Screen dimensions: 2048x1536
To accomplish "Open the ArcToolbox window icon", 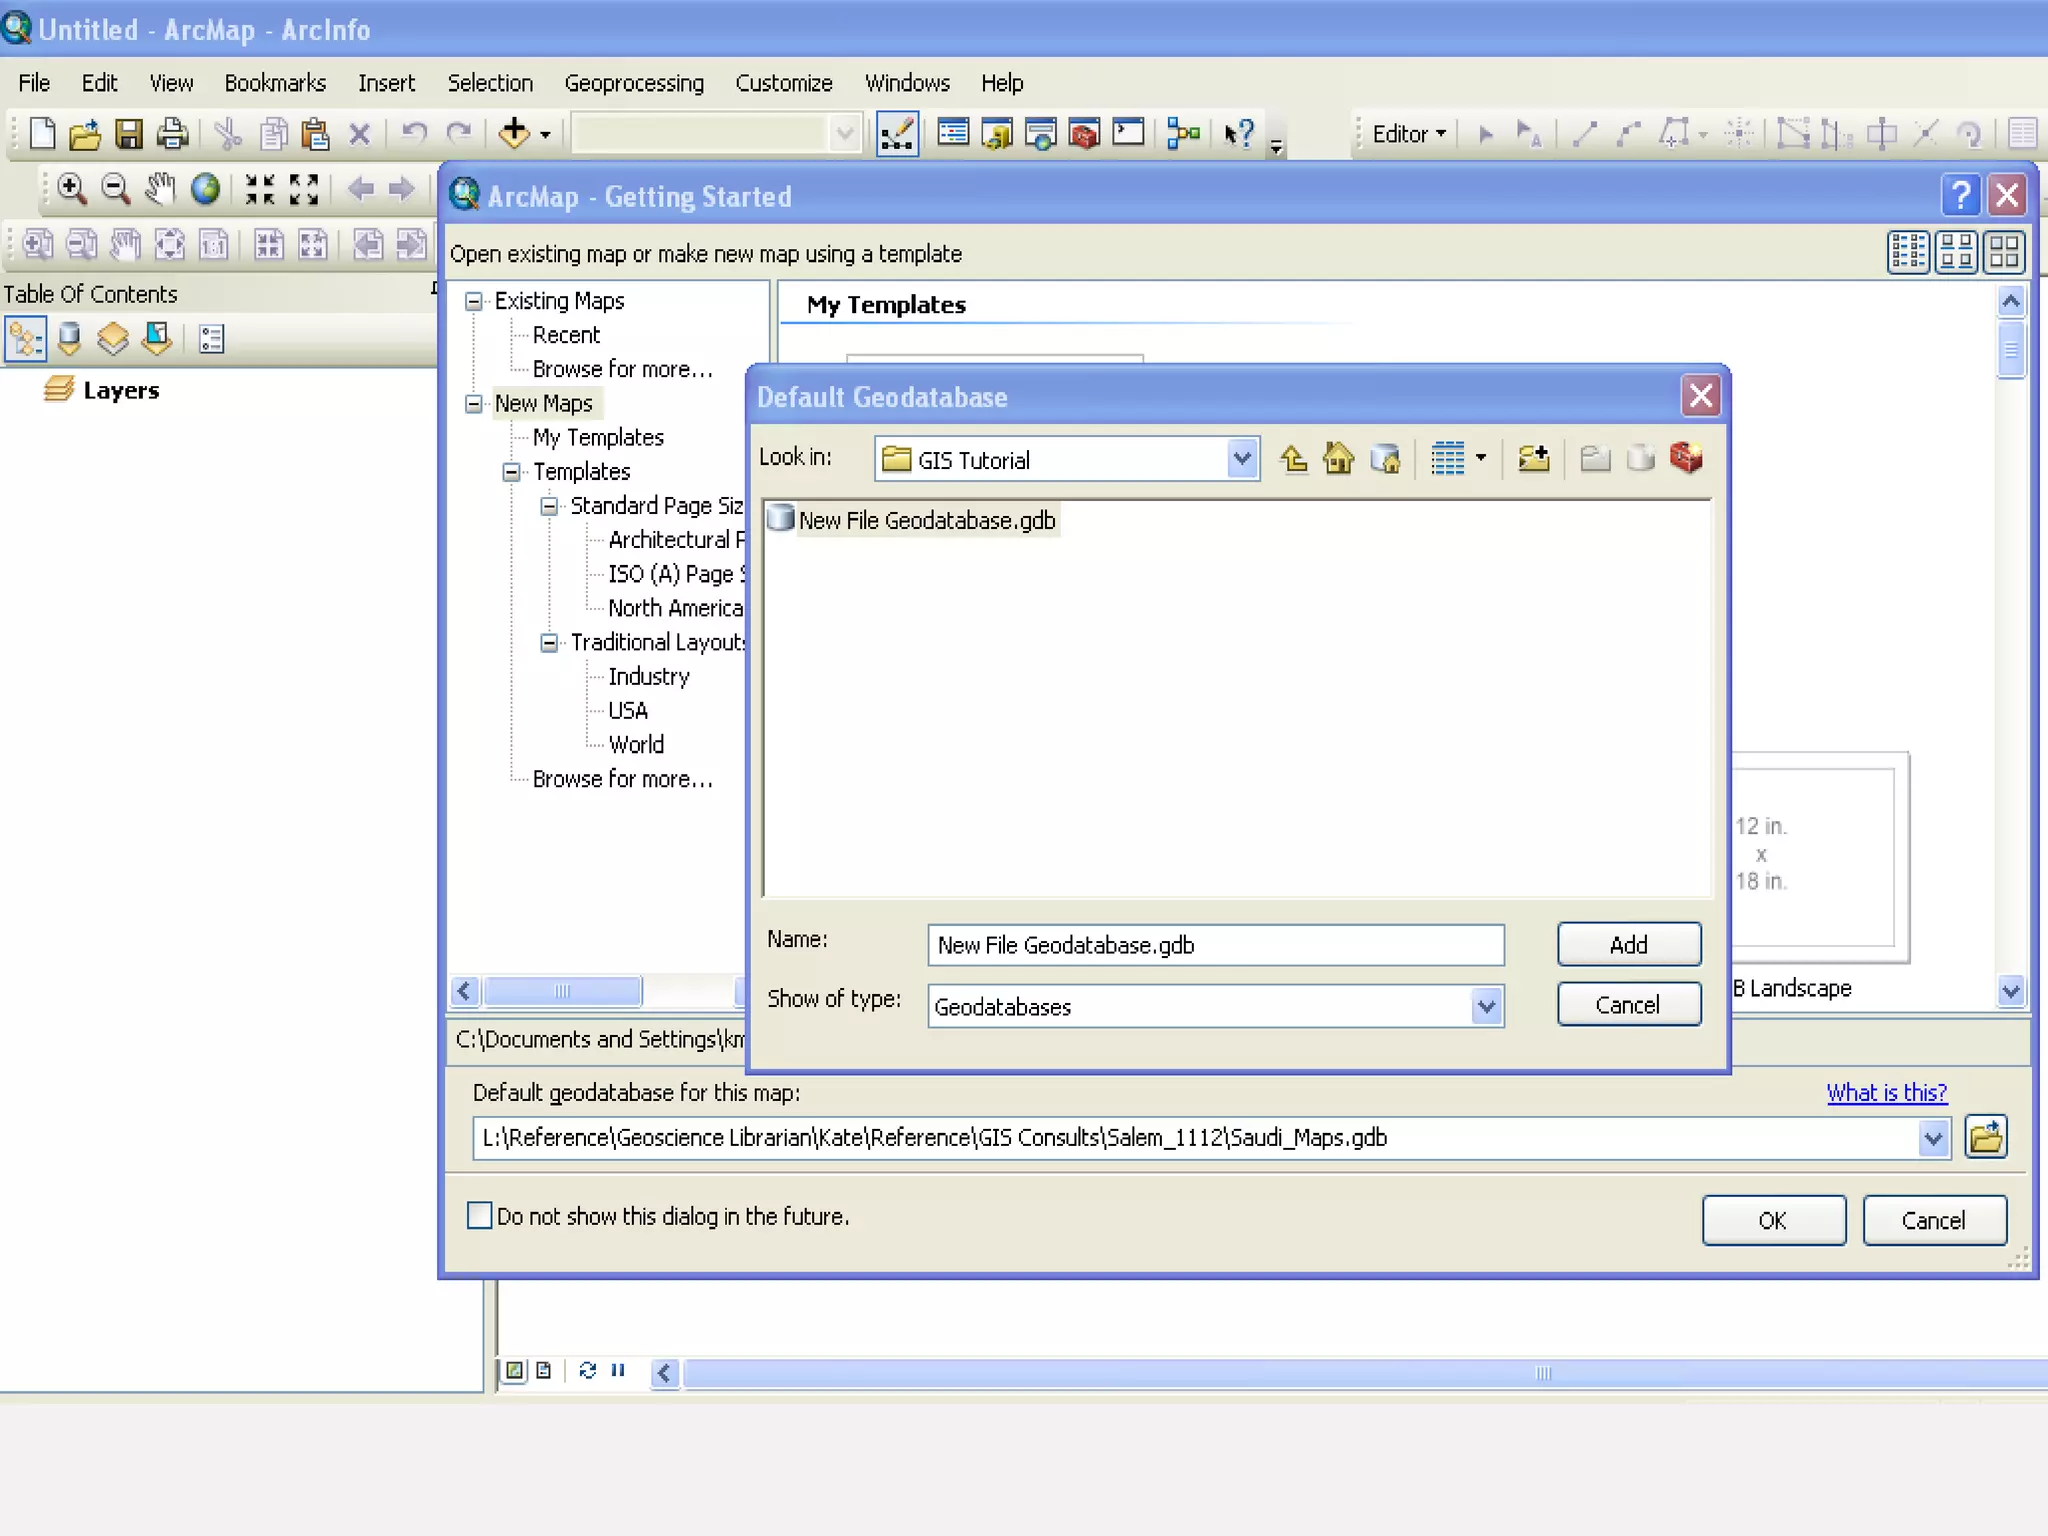I will pyautogui.click(x=1084, y=133).
